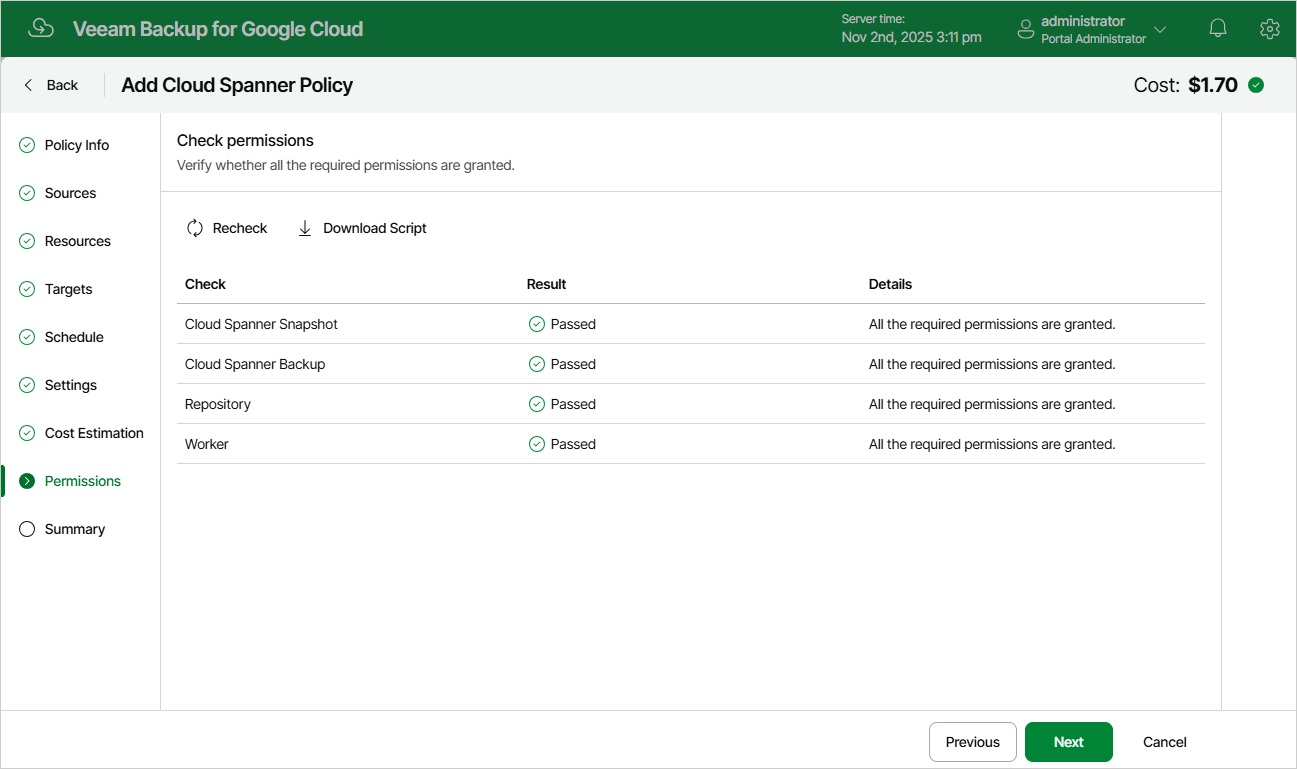
Task: Click the Cloud Spanner Snapshot passed icon
Action: click(x=536, y=324)
